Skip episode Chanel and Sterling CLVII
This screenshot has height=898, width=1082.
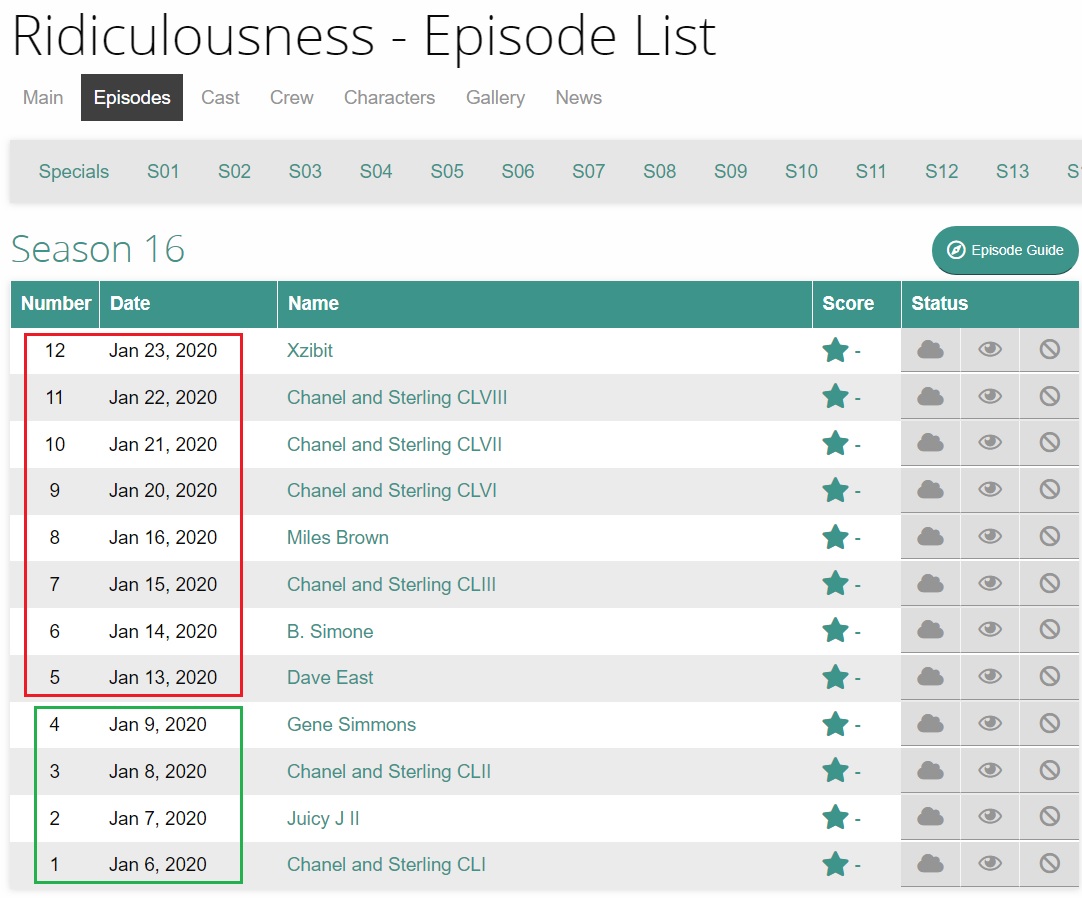[1050, 442]
